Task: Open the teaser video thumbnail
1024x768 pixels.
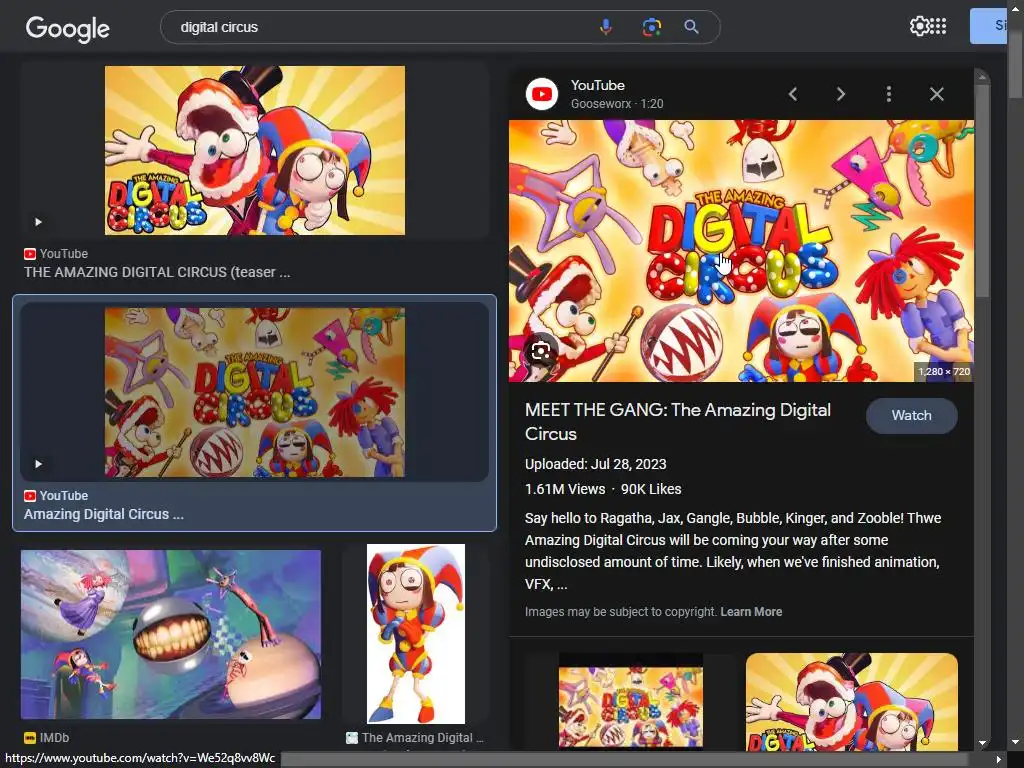Action: pyautogui.click(x=255, y=150)
